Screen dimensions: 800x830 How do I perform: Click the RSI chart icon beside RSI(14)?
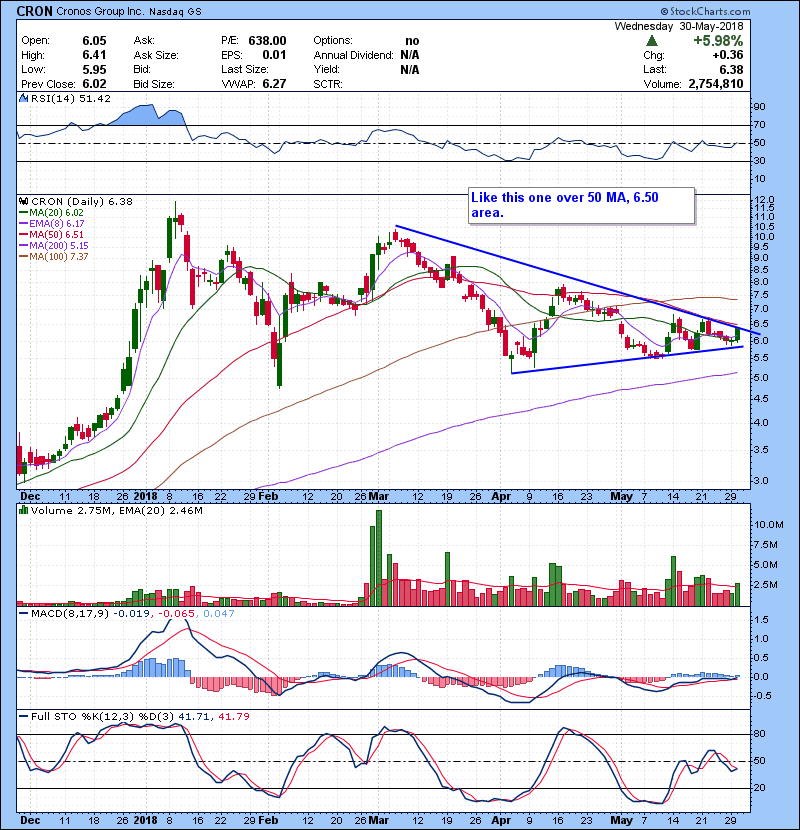24,98
